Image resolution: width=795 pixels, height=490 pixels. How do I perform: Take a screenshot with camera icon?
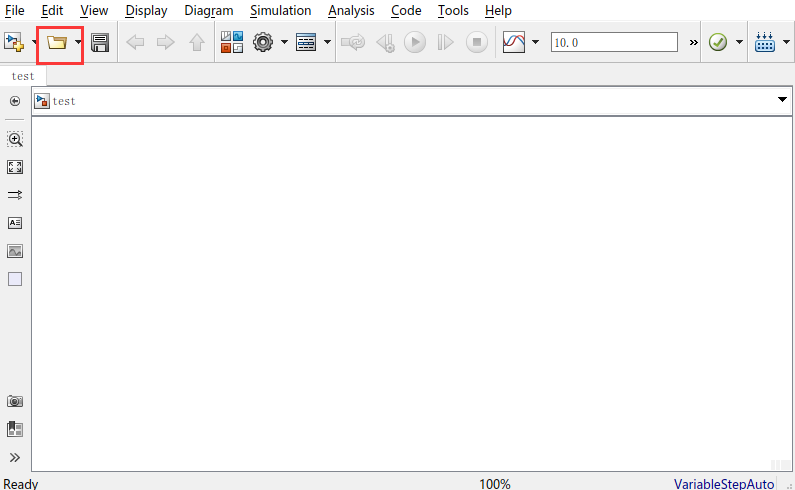[15, 401]
